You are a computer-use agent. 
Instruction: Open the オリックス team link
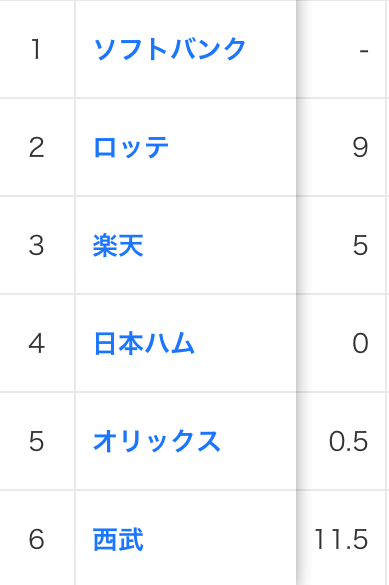157,441
